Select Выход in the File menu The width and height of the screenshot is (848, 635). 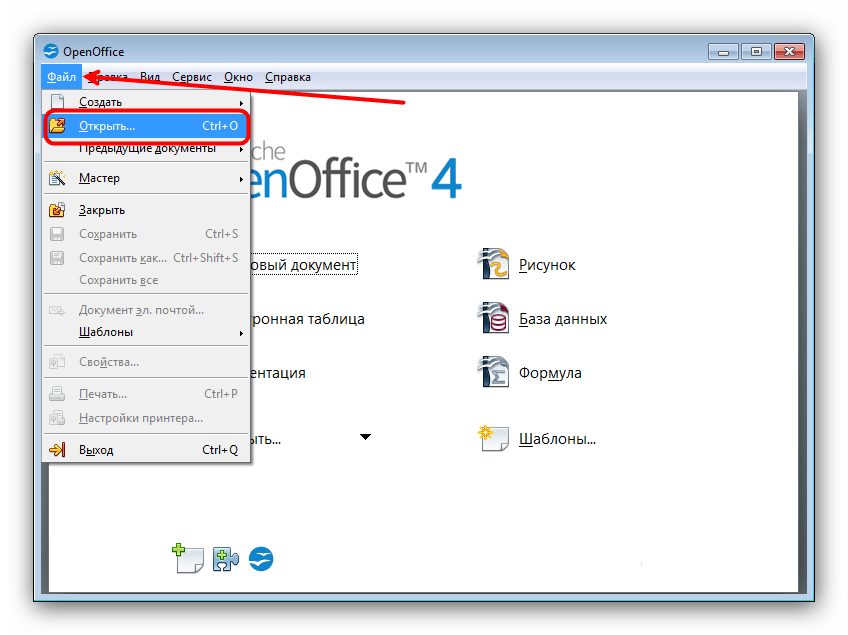(146, 449)
